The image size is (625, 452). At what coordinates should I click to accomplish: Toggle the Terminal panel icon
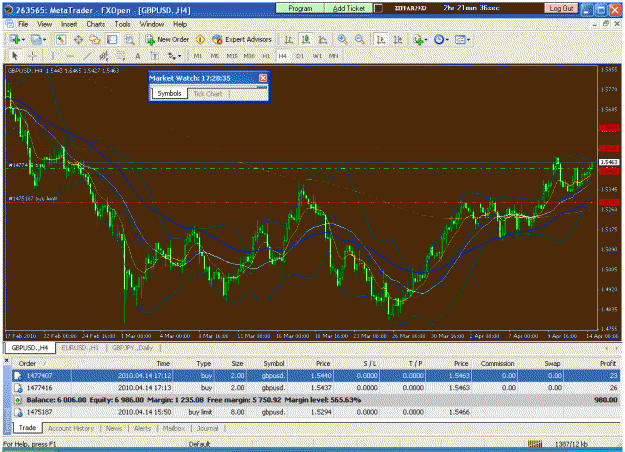(x=112, y=39)
